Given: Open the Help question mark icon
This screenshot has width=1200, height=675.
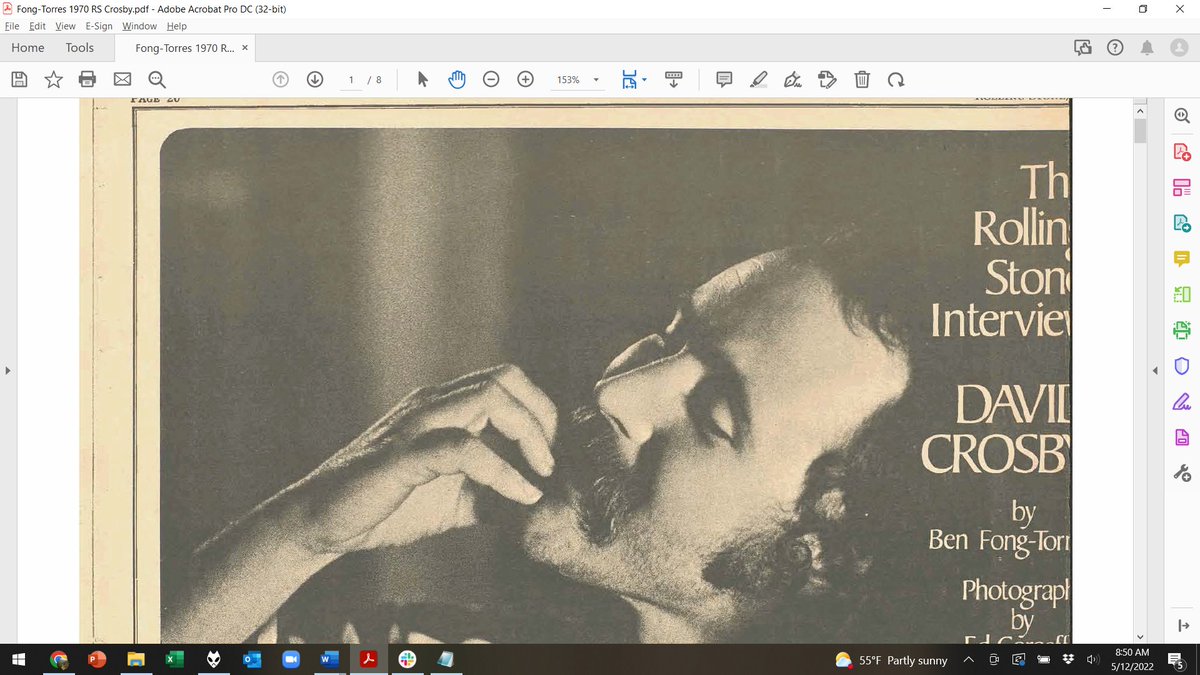Looking at the screenshot, I should click(x=1115, y=48).
